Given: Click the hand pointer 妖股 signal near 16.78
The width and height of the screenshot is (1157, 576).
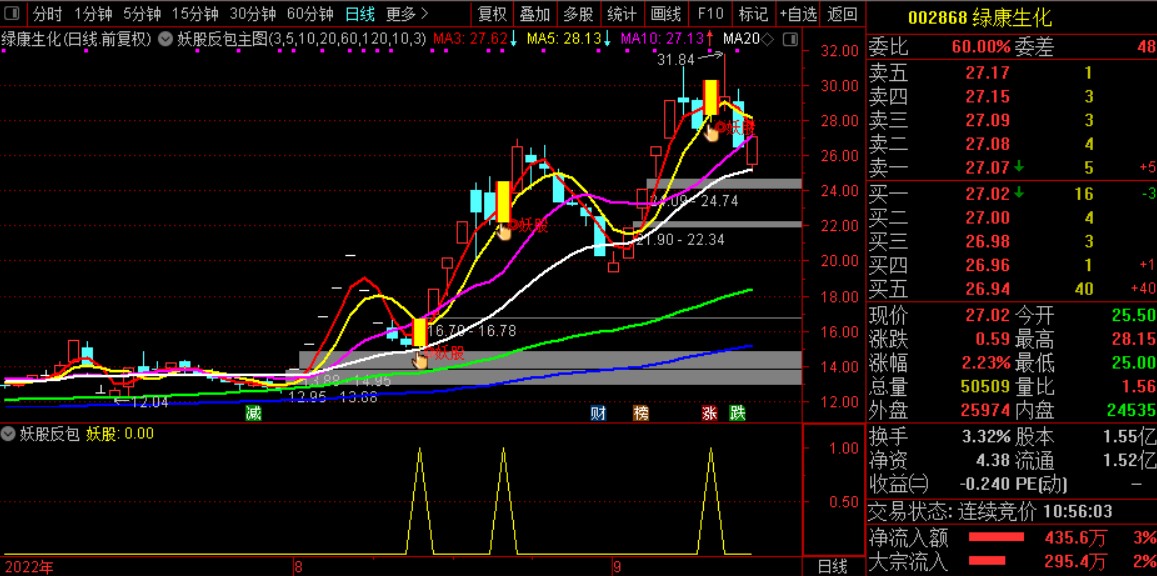Looking at the screenshot, I should click(x=420, y=359).
